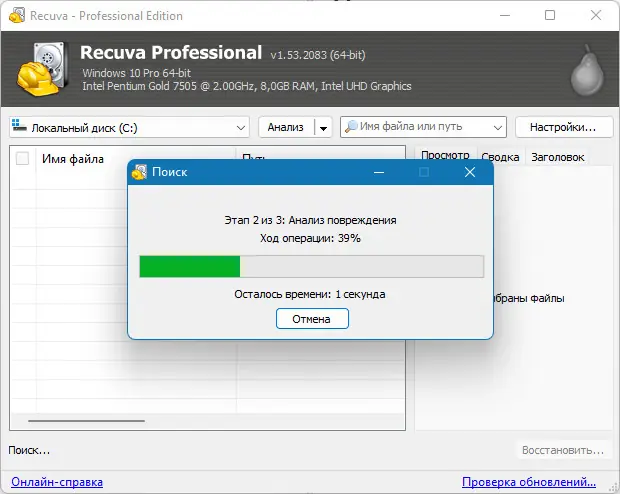Click the magnifier icon in the filename search box
Image resolution: width=620 pixels, height=494 pixels.
click(x=351, y=127)
